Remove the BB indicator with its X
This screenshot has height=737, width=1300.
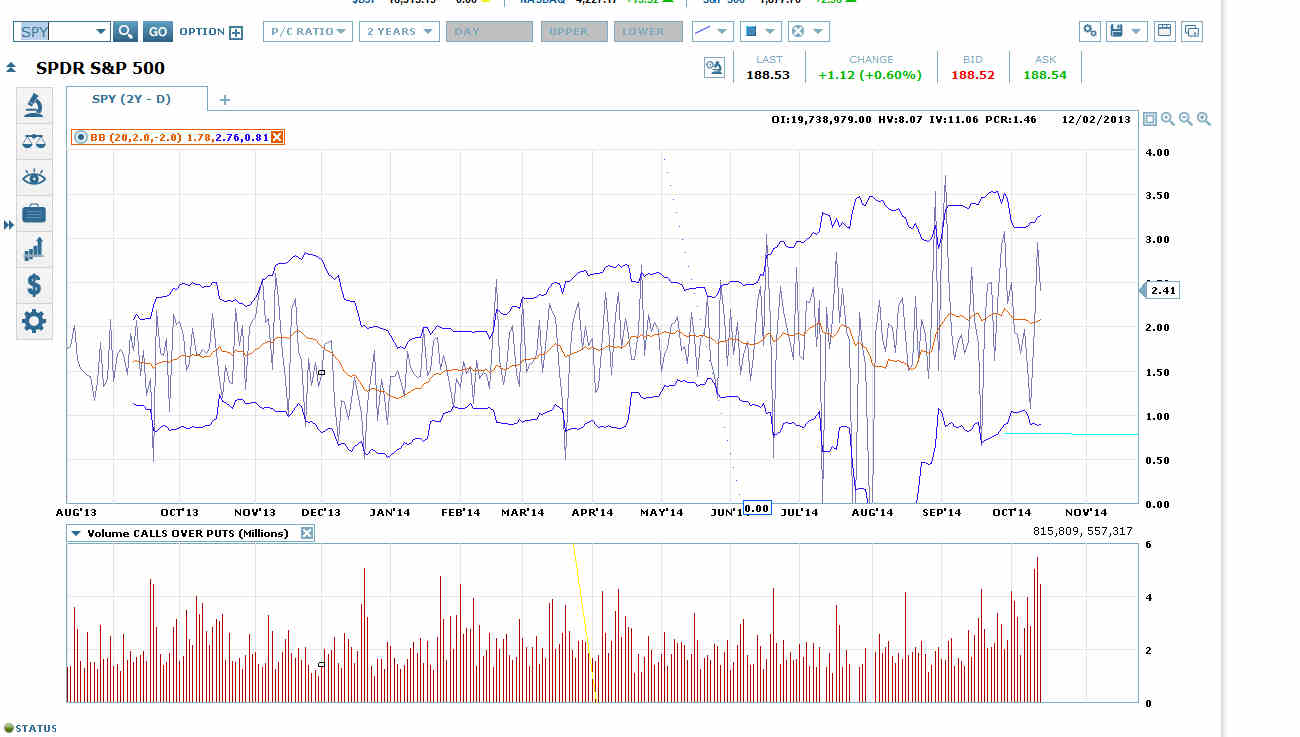point(277,137)
